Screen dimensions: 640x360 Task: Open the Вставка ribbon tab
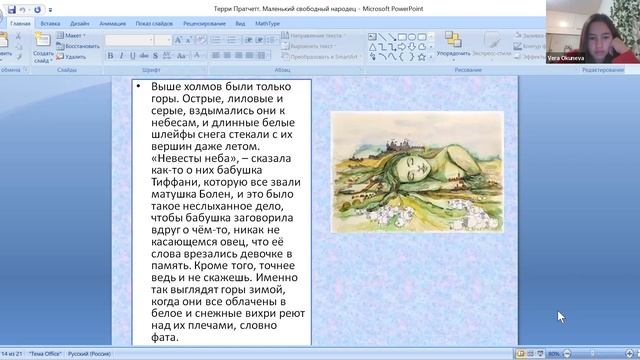pyautogui.click(x=50, y=24)
